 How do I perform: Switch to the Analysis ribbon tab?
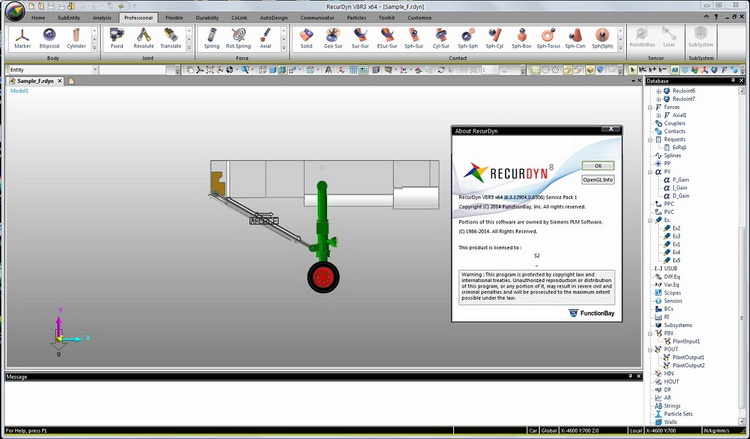click(102, 18)
